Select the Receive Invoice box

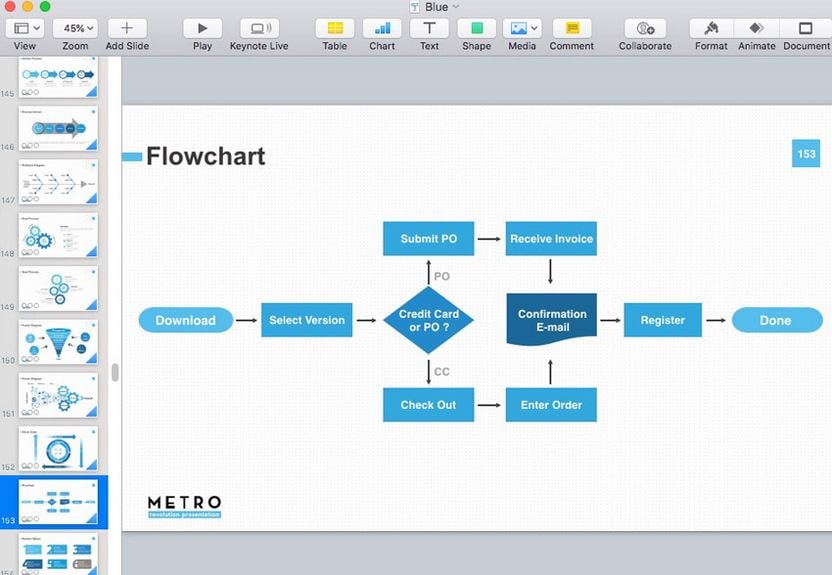click(x=551, y=239)
